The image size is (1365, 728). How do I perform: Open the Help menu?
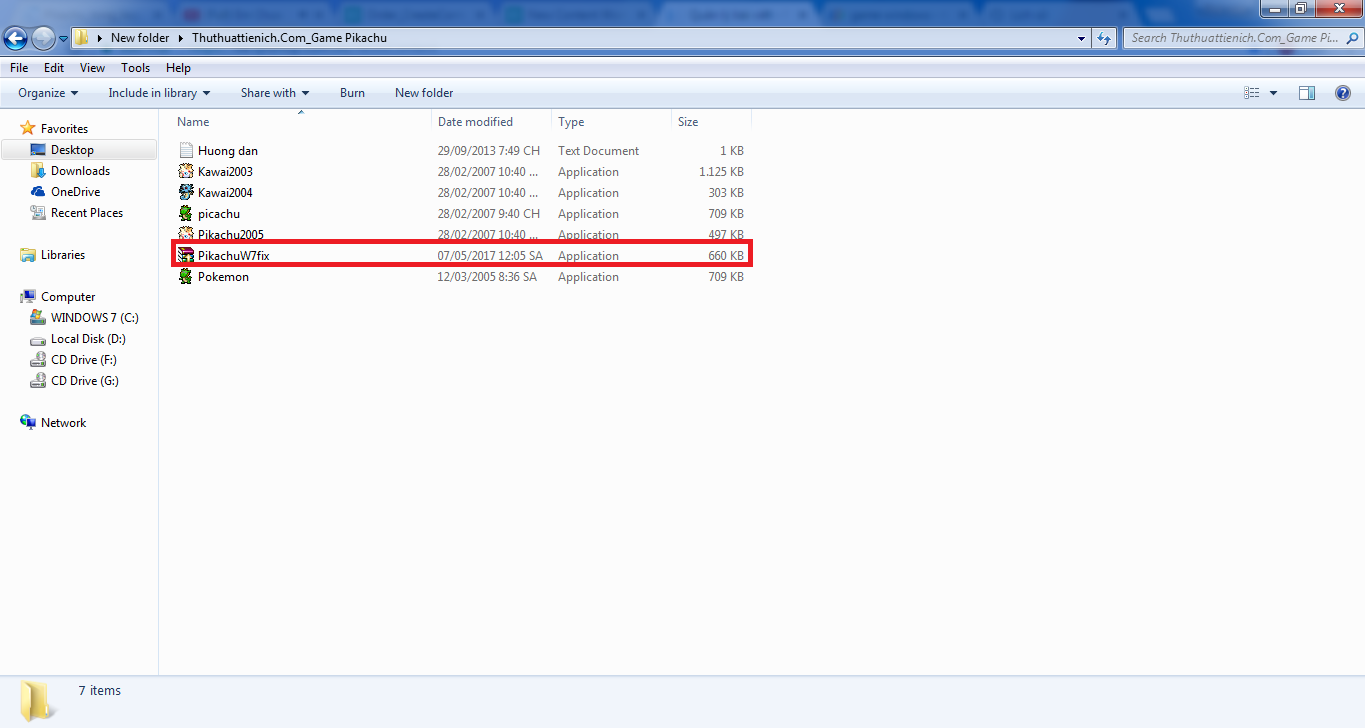pos(178,68)
